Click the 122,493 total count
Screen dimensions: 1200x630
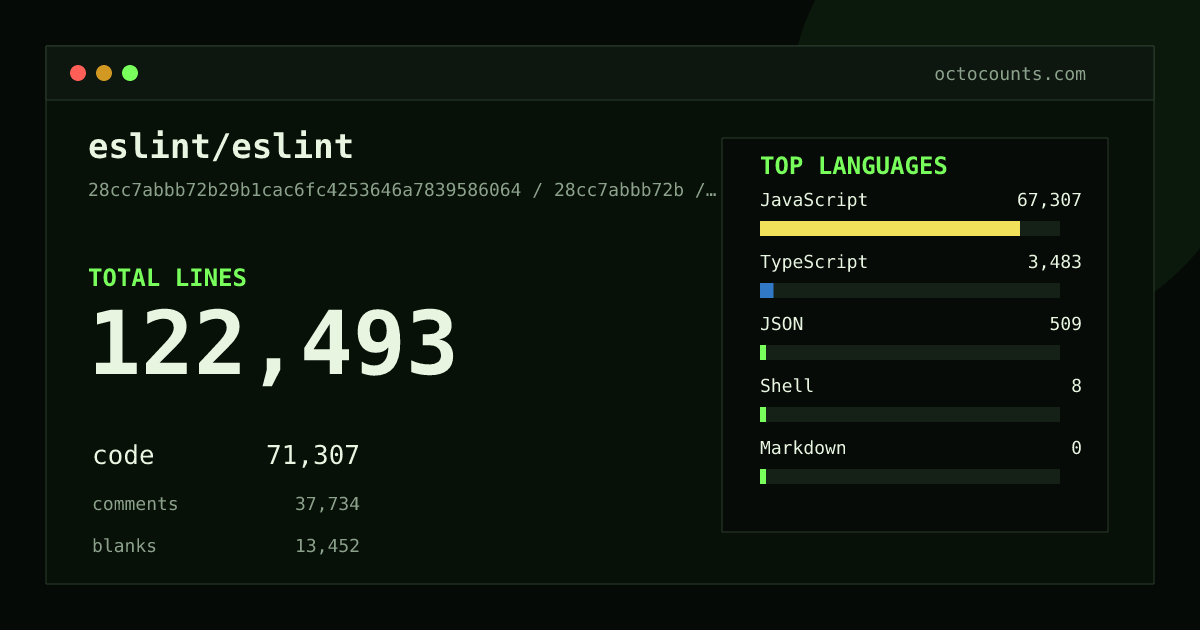point(273,345)
